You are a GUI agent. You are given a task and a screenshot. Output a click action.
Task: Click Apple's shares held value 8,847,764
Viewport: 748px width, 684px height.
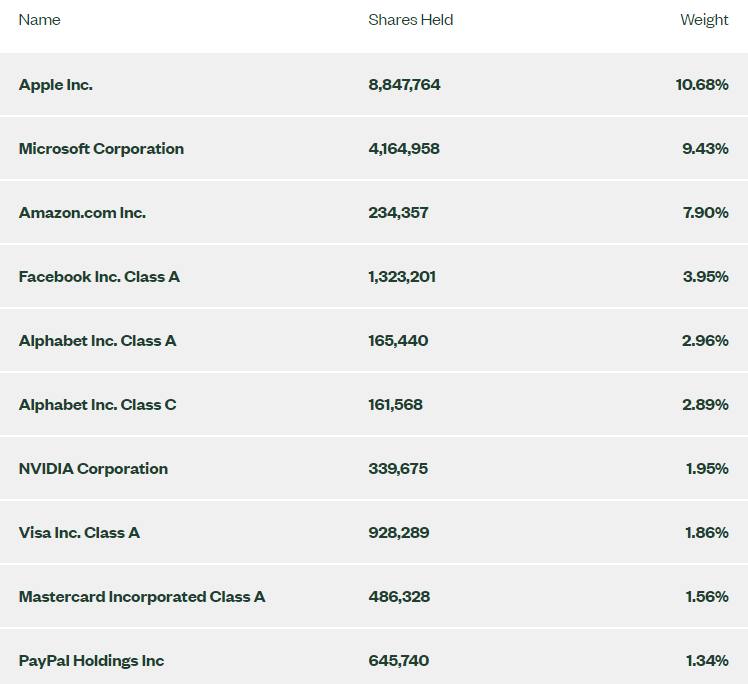405,84
